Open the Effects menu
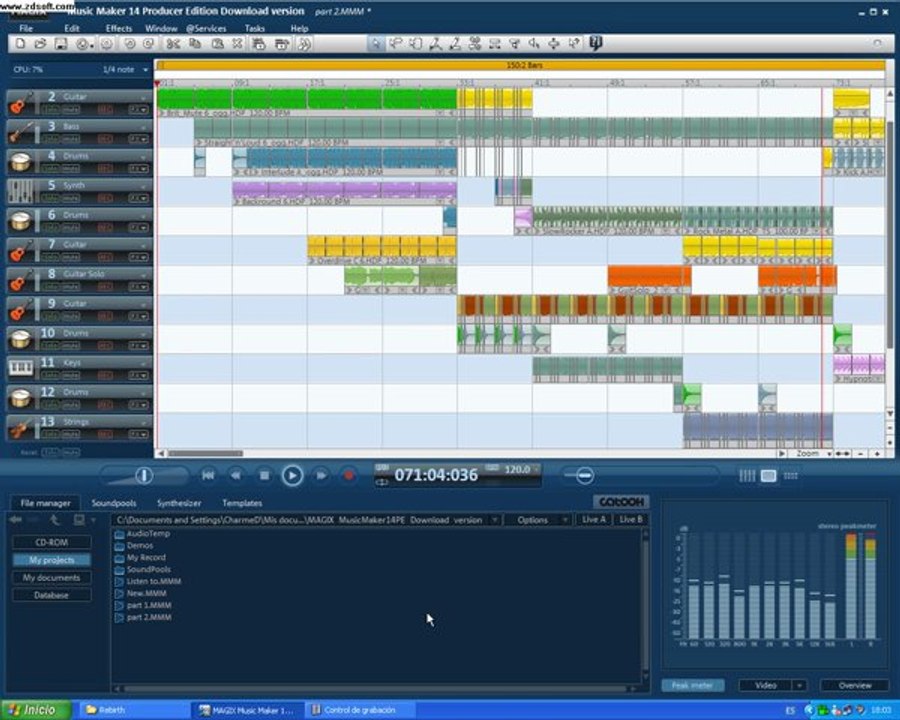Image resolution: width=900 pixels, height=720 pixels. point(118,29)
